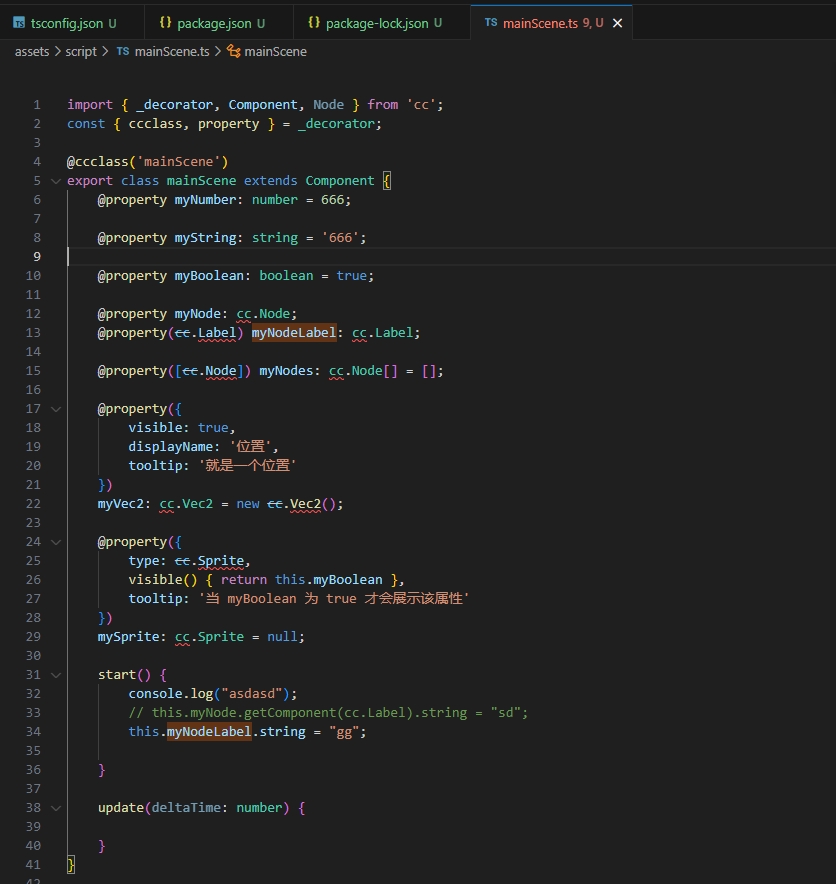Viewport: 836px width, 884px height.
Task: Collapse the update method at line 38
Action: [x=56, y=808]
